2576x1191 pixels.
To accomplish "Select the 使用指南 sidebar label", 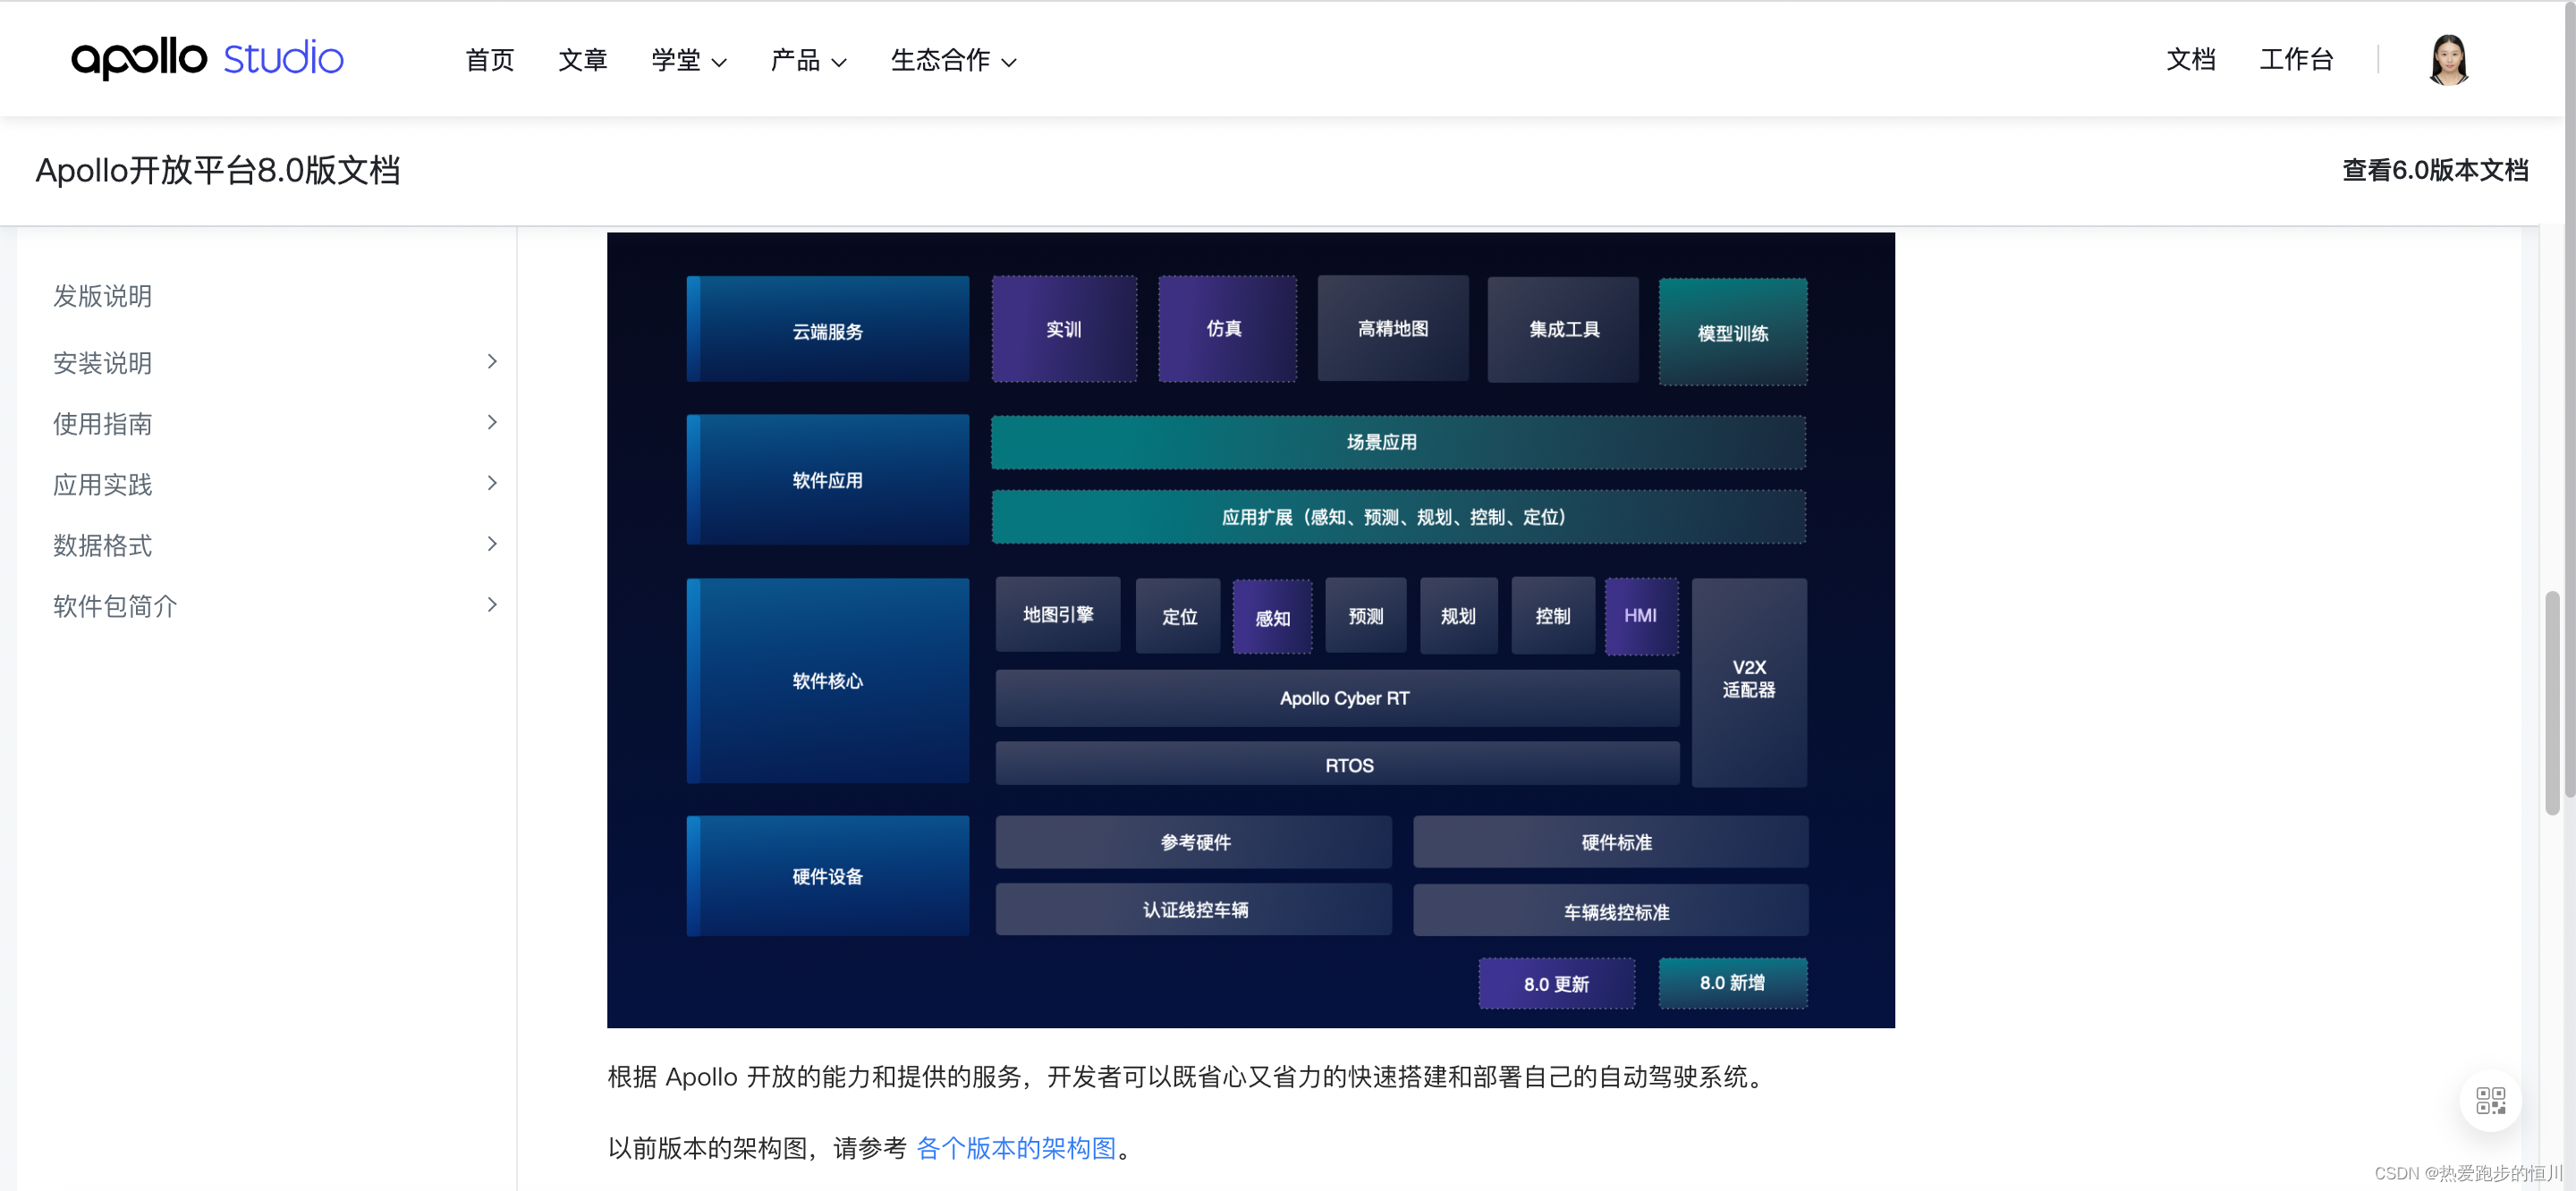I will 102,423.
